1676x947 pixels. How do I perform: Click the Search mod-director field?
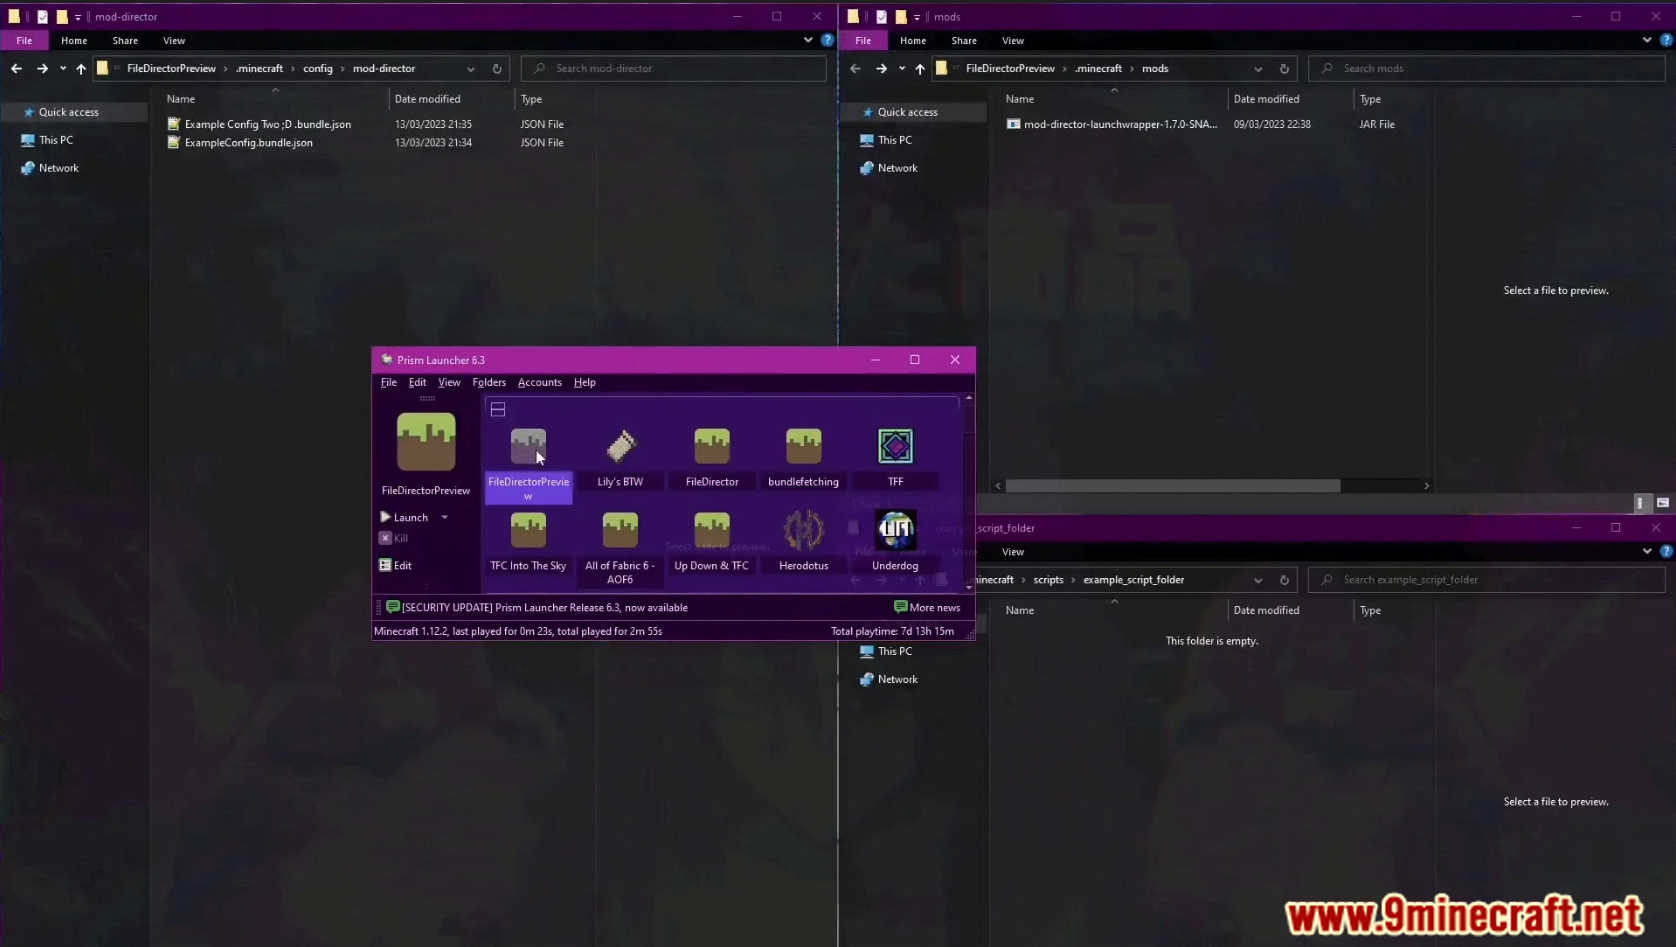674,68
